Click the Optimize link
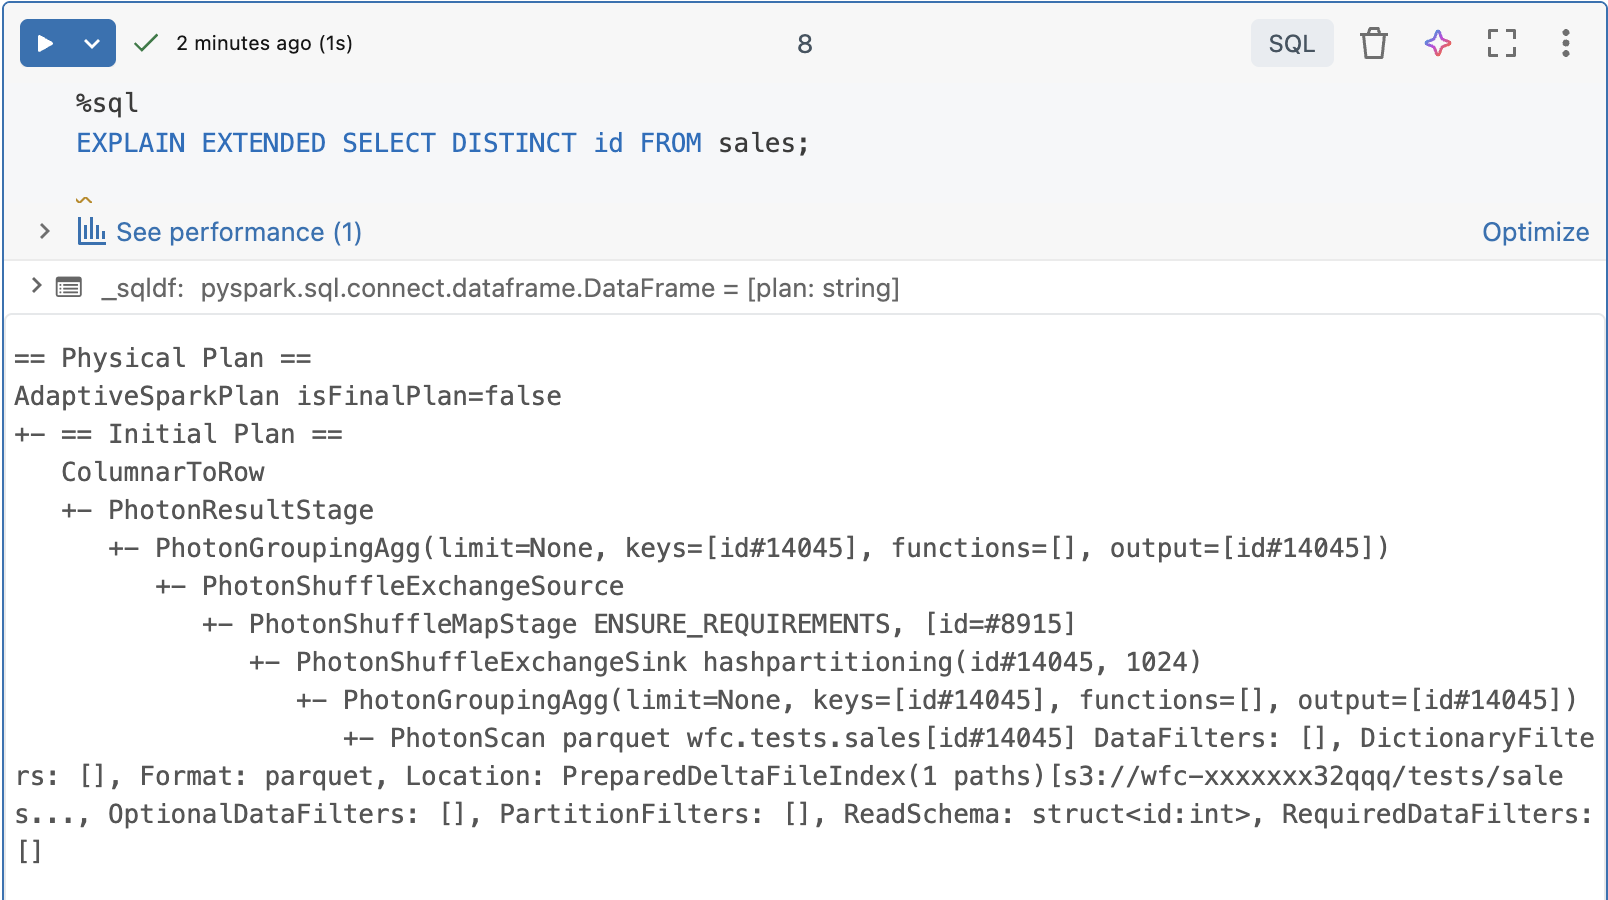This screenshot has width=1608, height=900. [1535, 232]
